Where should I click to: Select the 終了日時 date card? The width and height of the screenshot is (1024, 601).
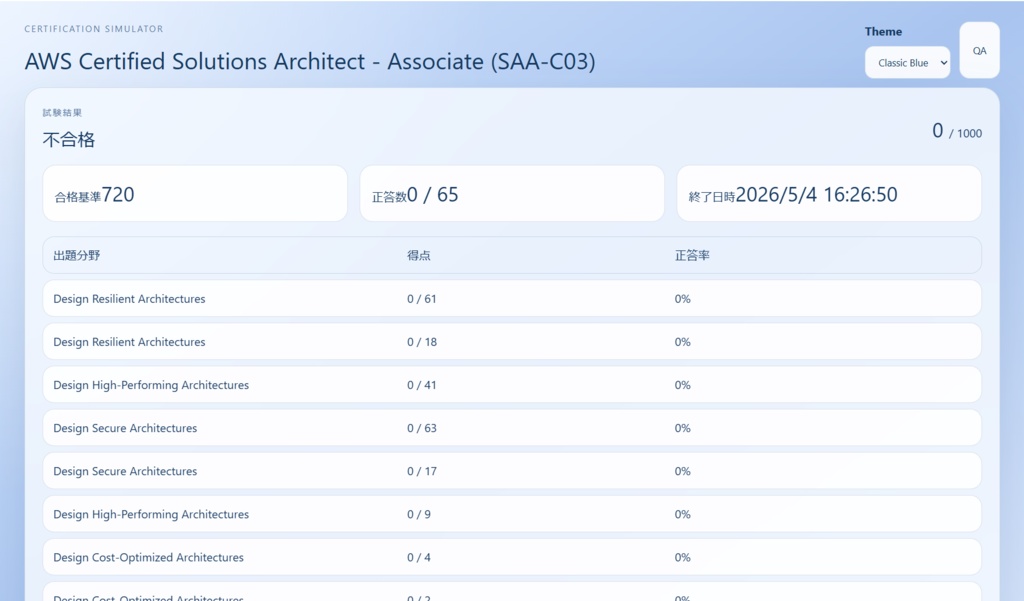pos(829,193)
